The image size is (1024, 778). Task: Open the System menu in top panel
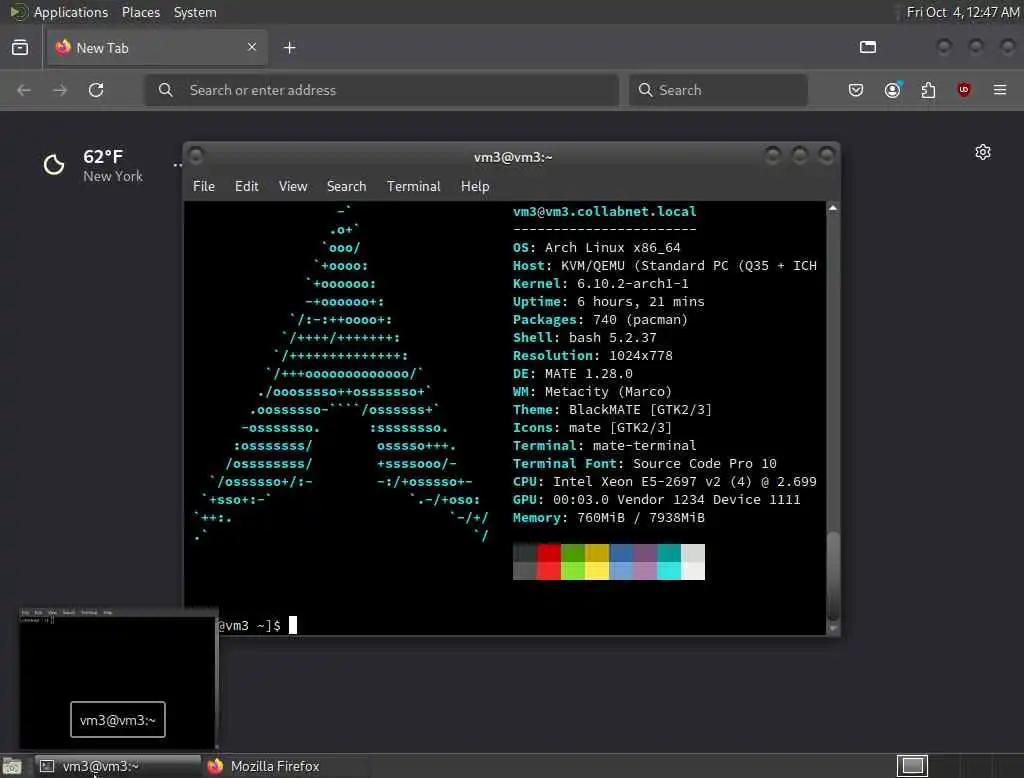point(195,12)
